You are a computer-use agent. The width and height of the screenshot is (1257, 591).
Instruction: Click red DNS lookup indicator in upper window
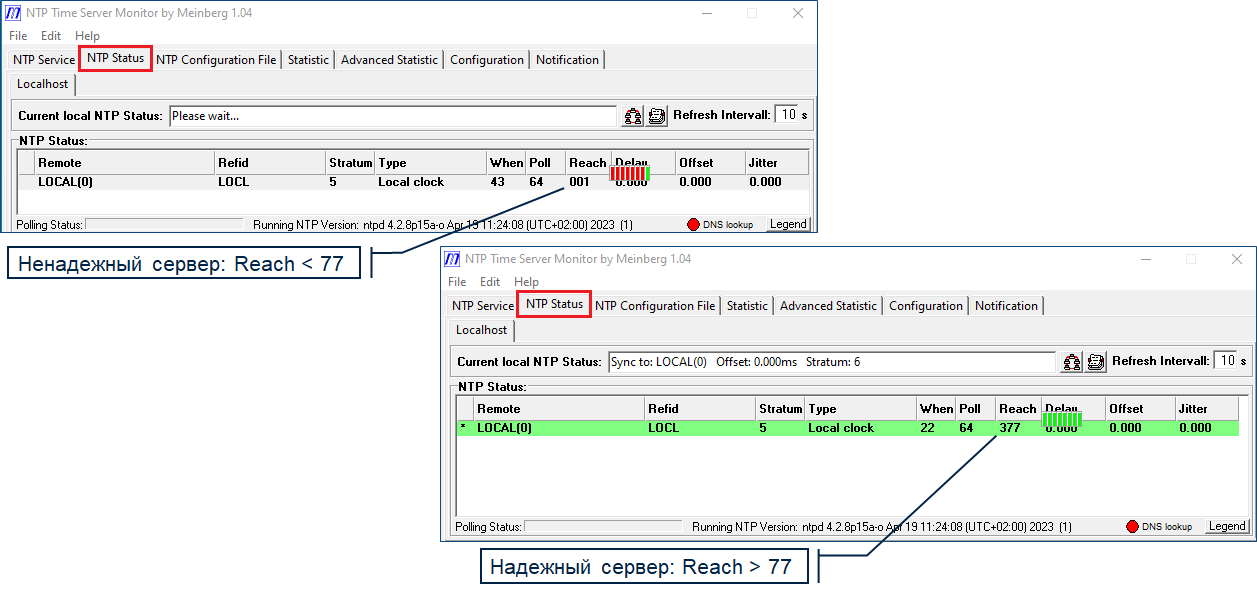pyautogui.click(x=694, y=224)
